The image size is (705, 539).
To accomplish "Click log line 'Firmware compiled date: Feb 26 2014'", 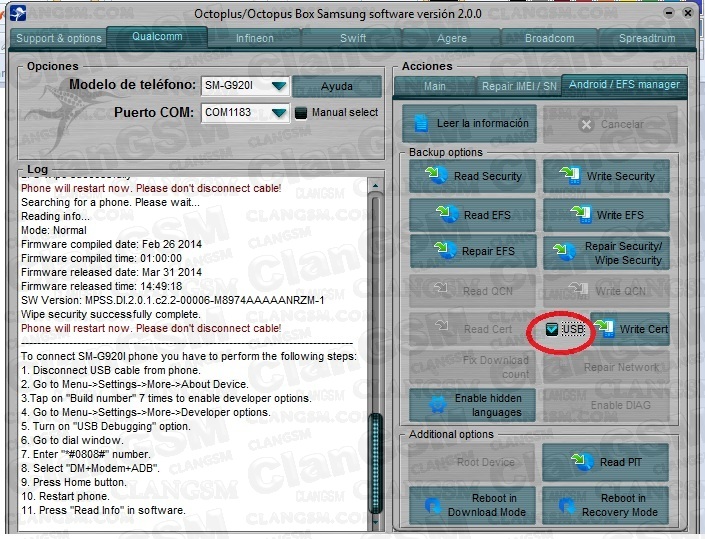I will tap(111, 244).
